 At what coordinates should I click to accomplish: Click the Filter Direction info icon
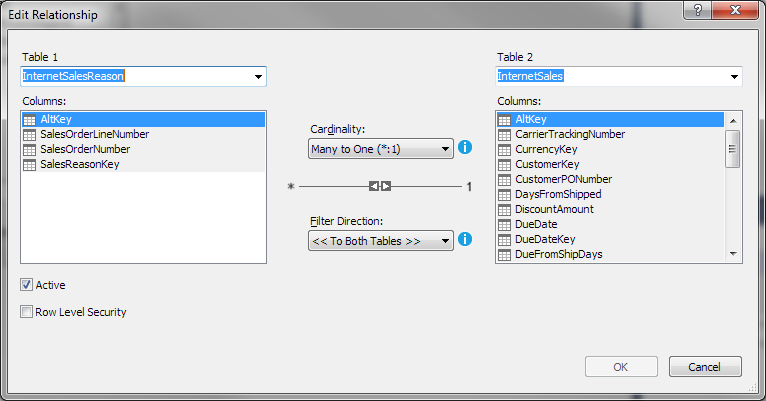coord(465,239)
